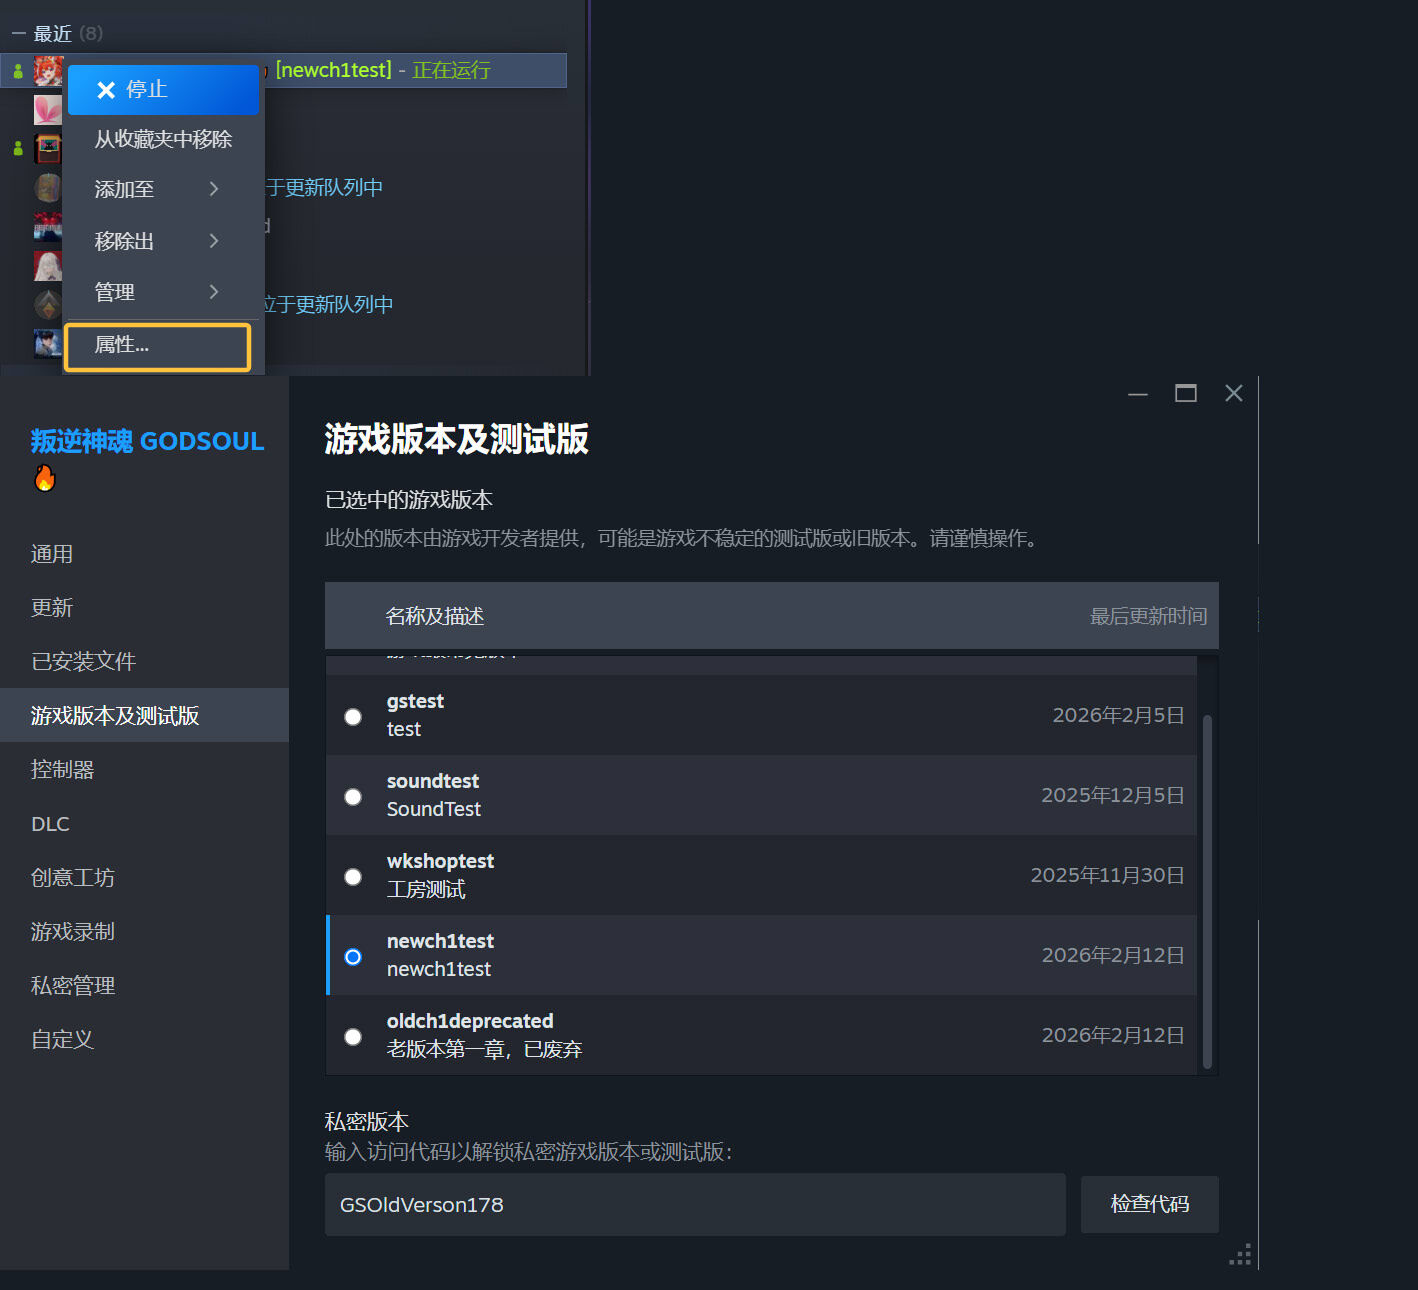Select the soundtest branch radio button
This screenshot has width=1418, height=1290.
[x=353, y=797]
